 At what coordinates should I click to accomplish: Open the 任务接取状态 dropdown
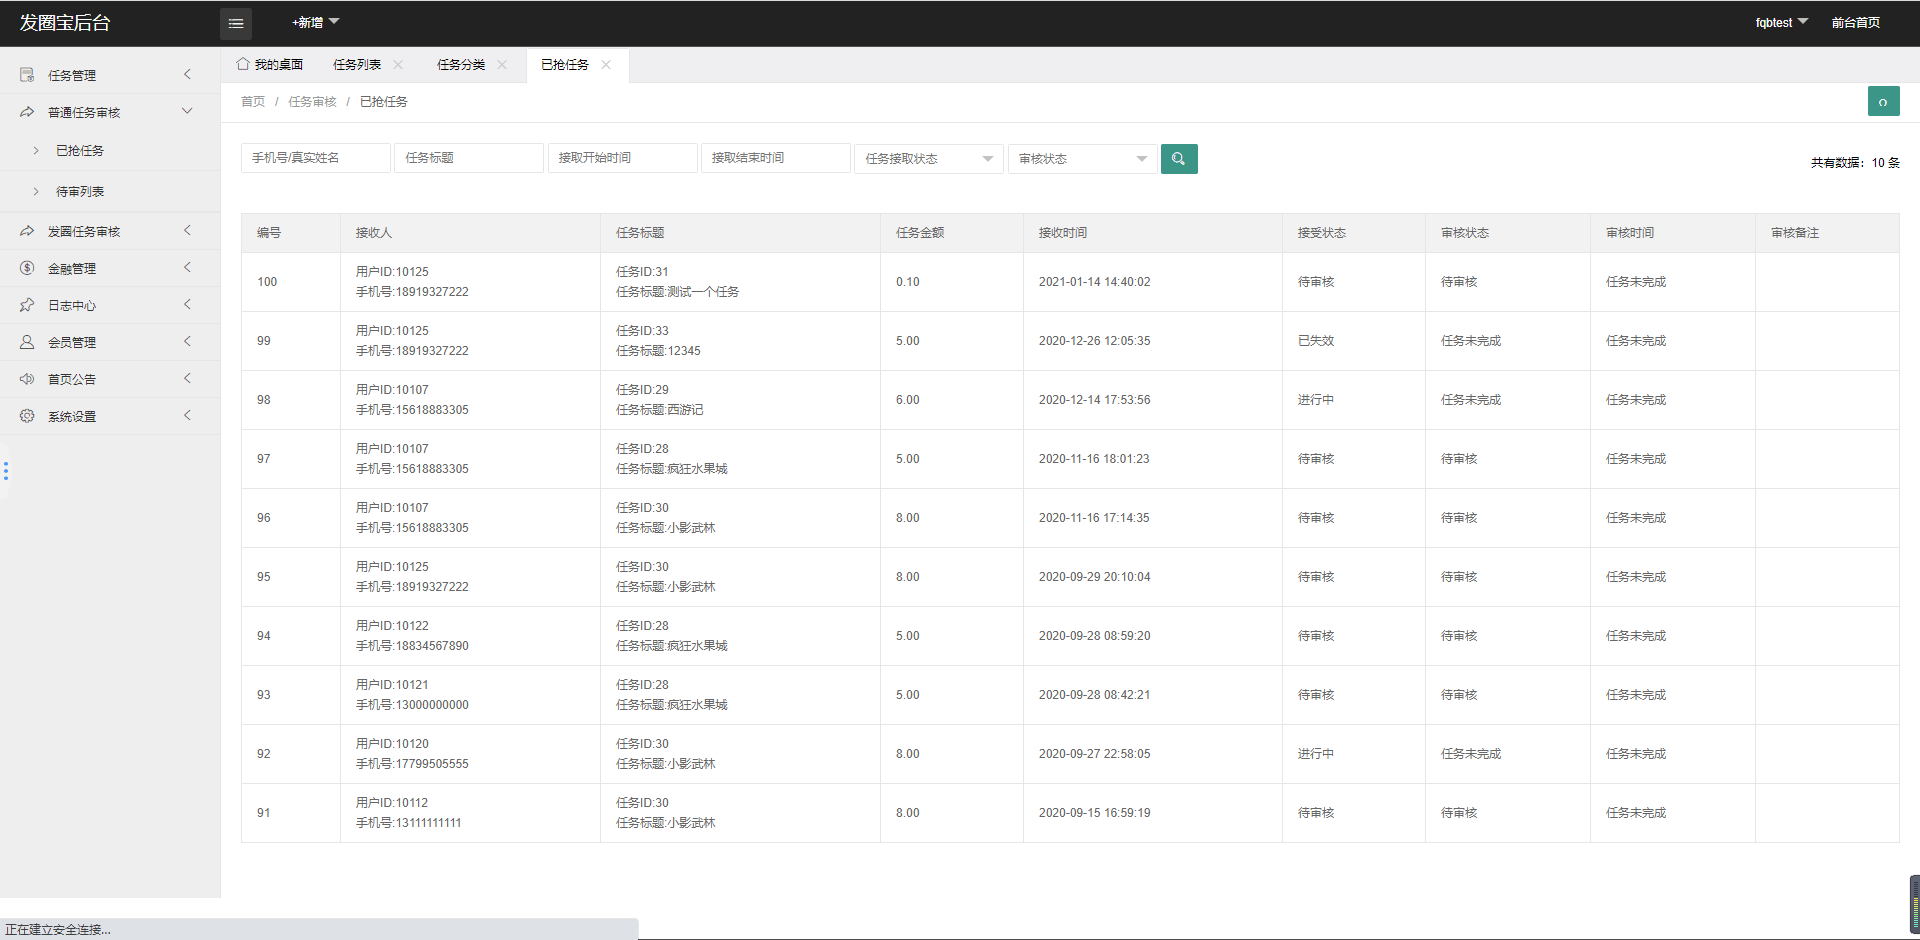coord(929,159)
